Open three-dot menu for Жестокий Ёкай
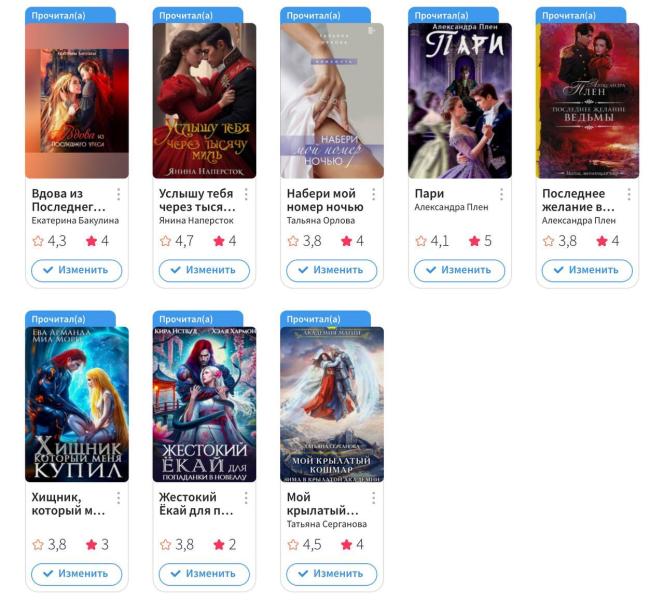This screenshot has height=600, width=663. 246,498
